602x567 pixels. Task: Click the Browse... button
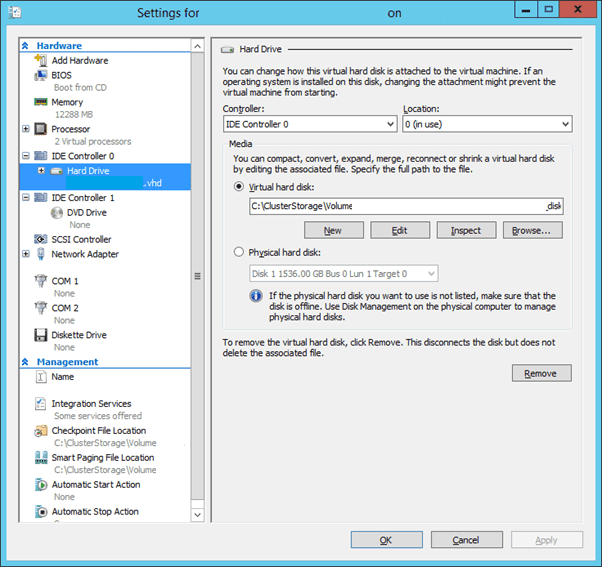[533, 230]
